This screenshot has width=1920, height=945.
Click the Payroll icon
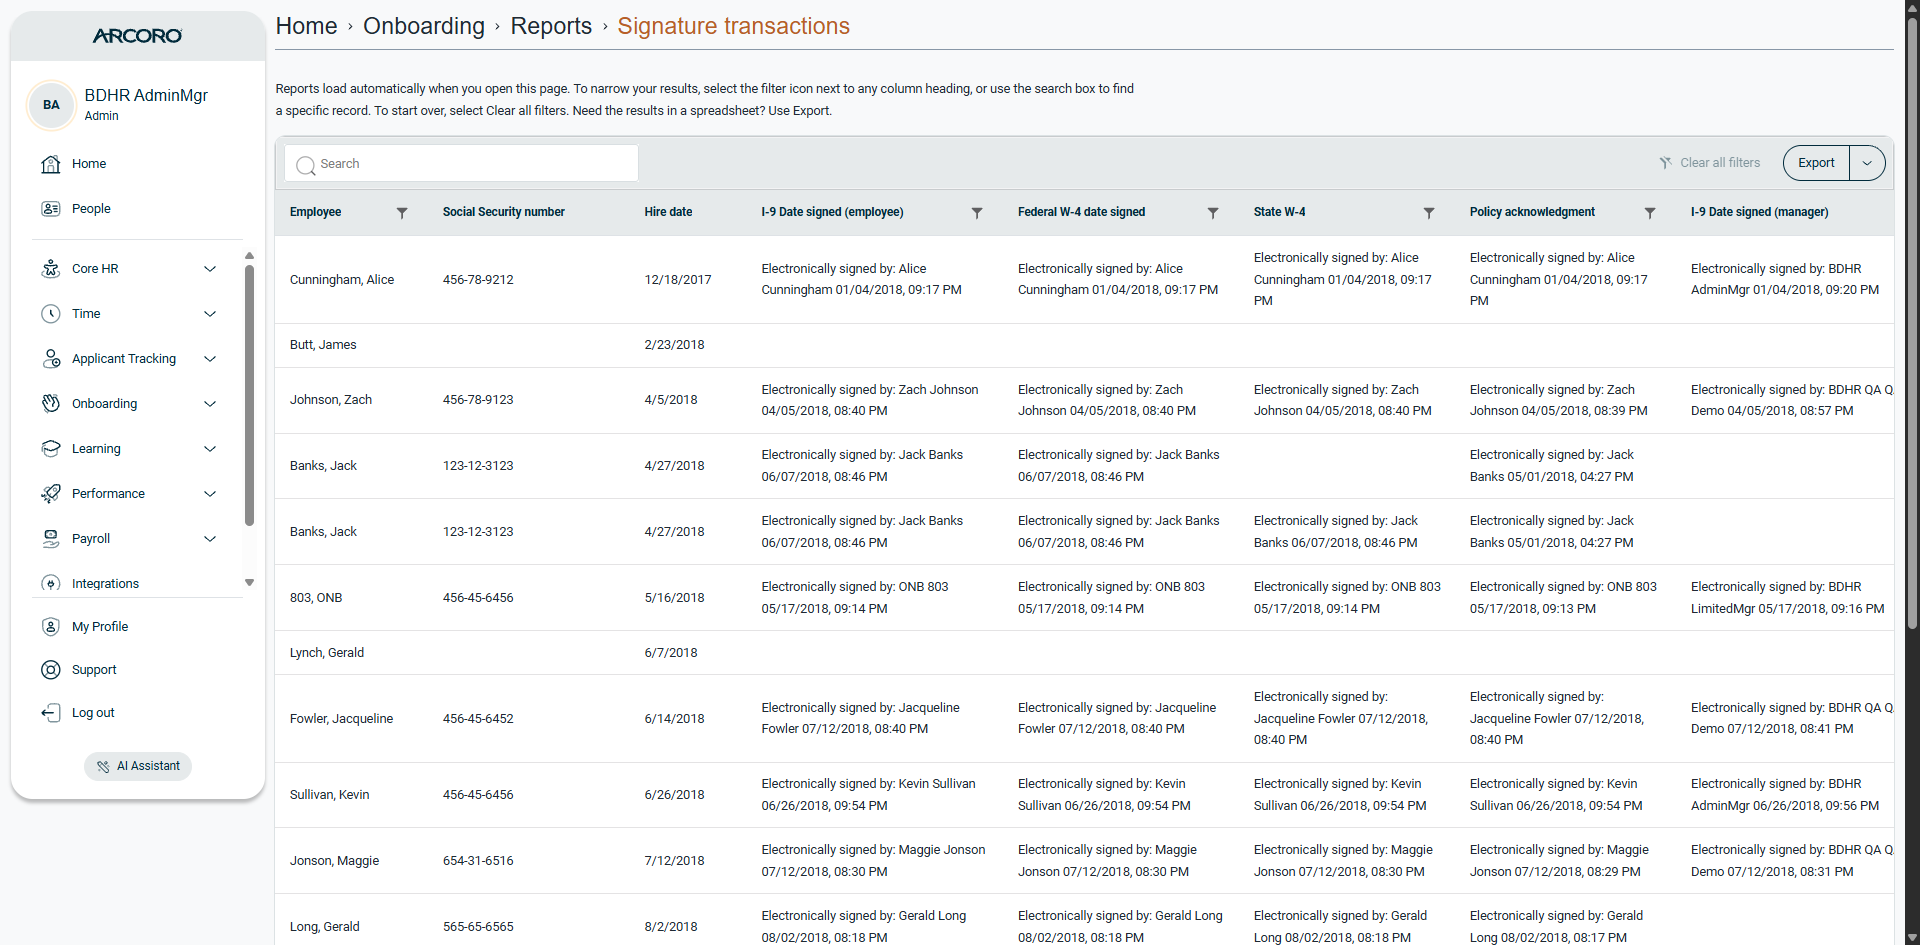[x=51, y=539]
